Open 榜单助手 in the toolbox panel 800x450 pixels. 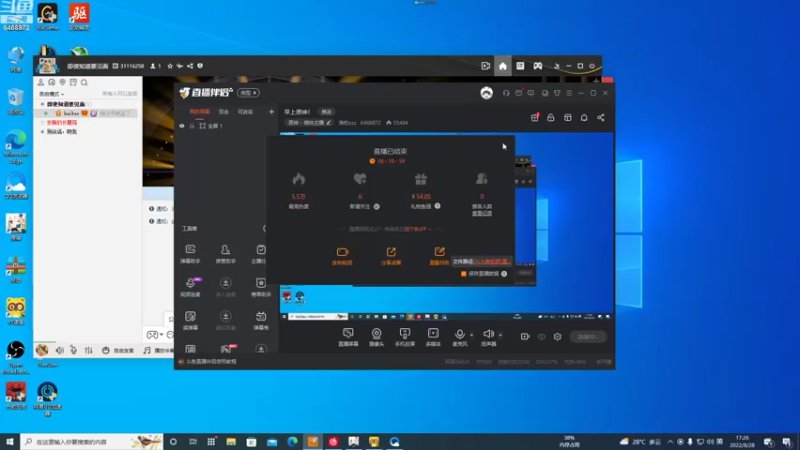tap(261, 287)
